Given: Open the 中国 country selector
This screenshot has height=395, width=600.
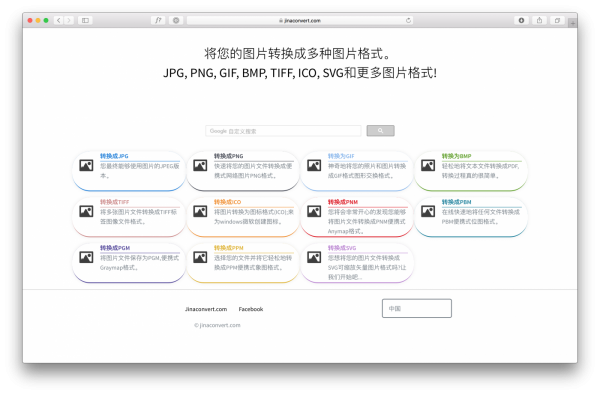Looking at the screenshot, I should pos(417,308).
